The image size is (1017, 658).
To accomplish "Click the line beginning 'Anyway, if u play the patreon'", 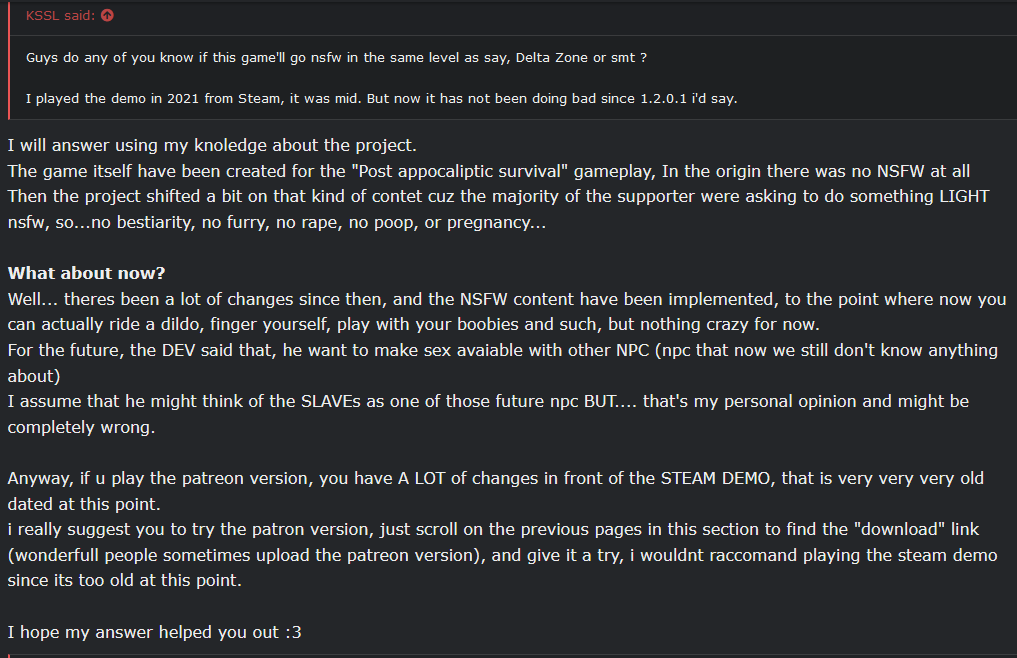I will [x=496, y=478].
